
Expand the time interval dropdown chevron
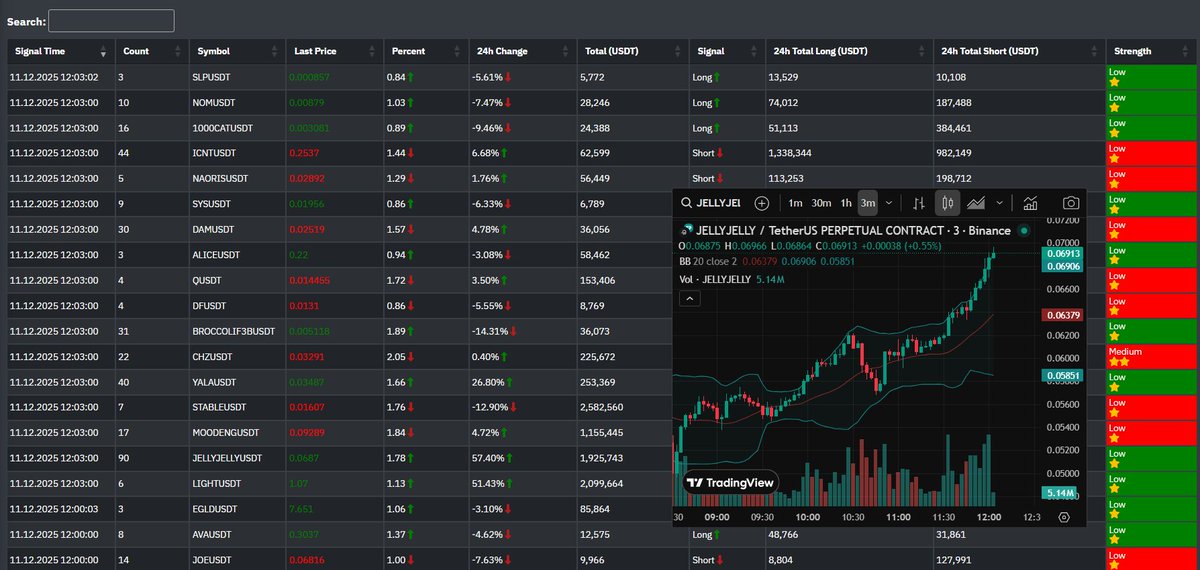889,203
